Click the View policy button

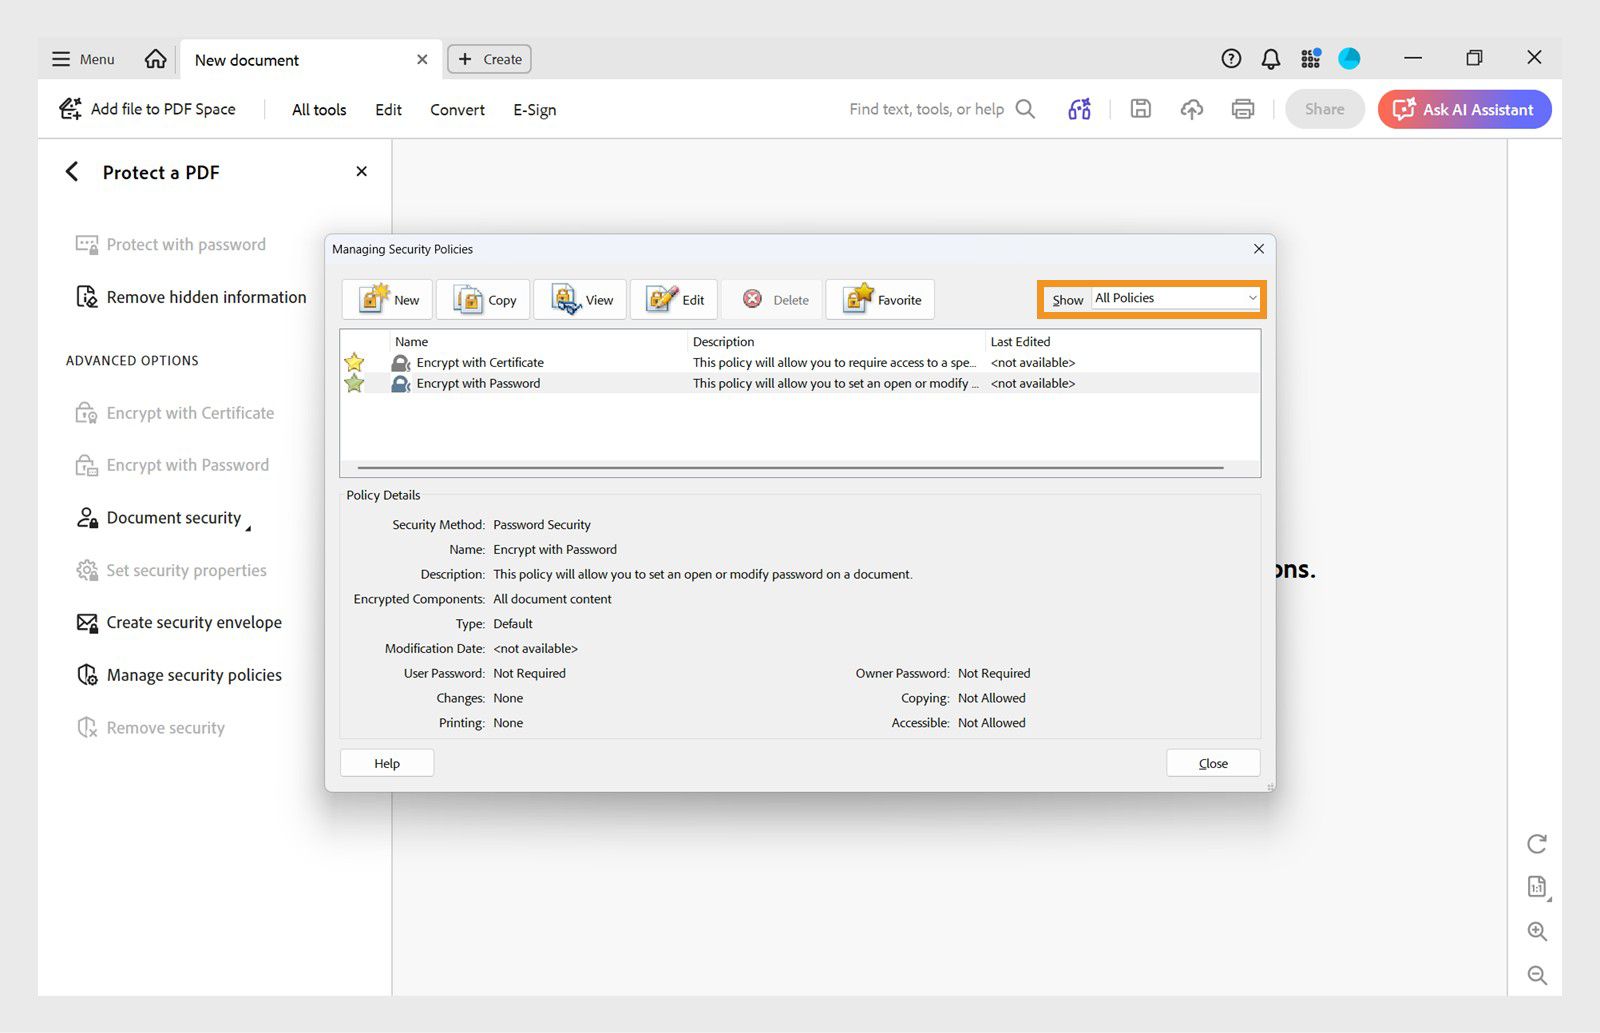pyautogui.click(x=580, y=300)
